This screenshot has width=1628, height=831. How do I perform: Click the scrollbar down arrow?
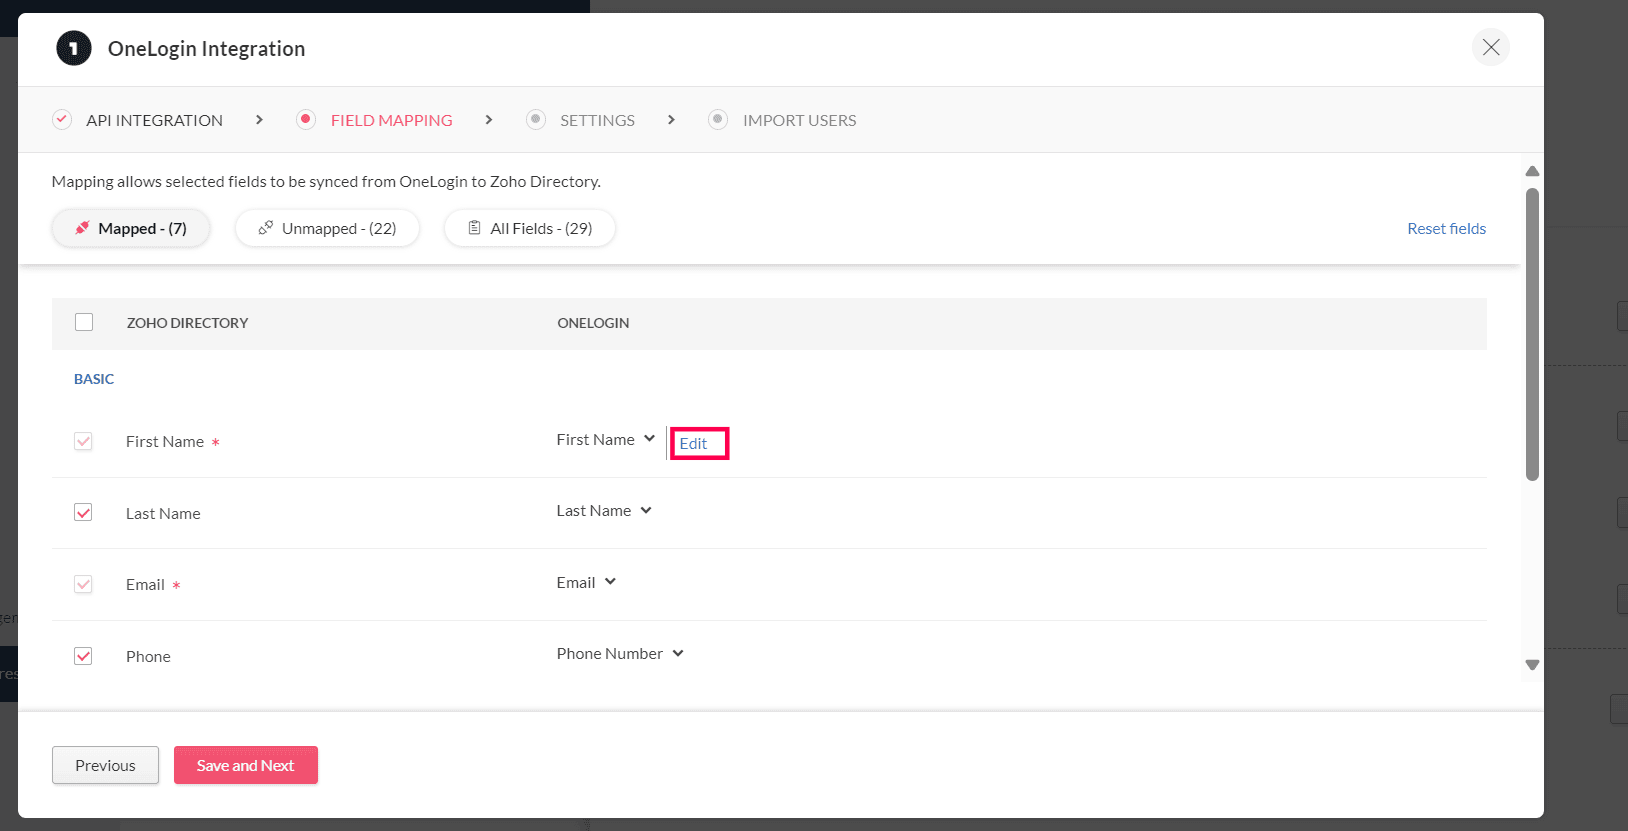pyautogui.click(x=1532, y=665)
